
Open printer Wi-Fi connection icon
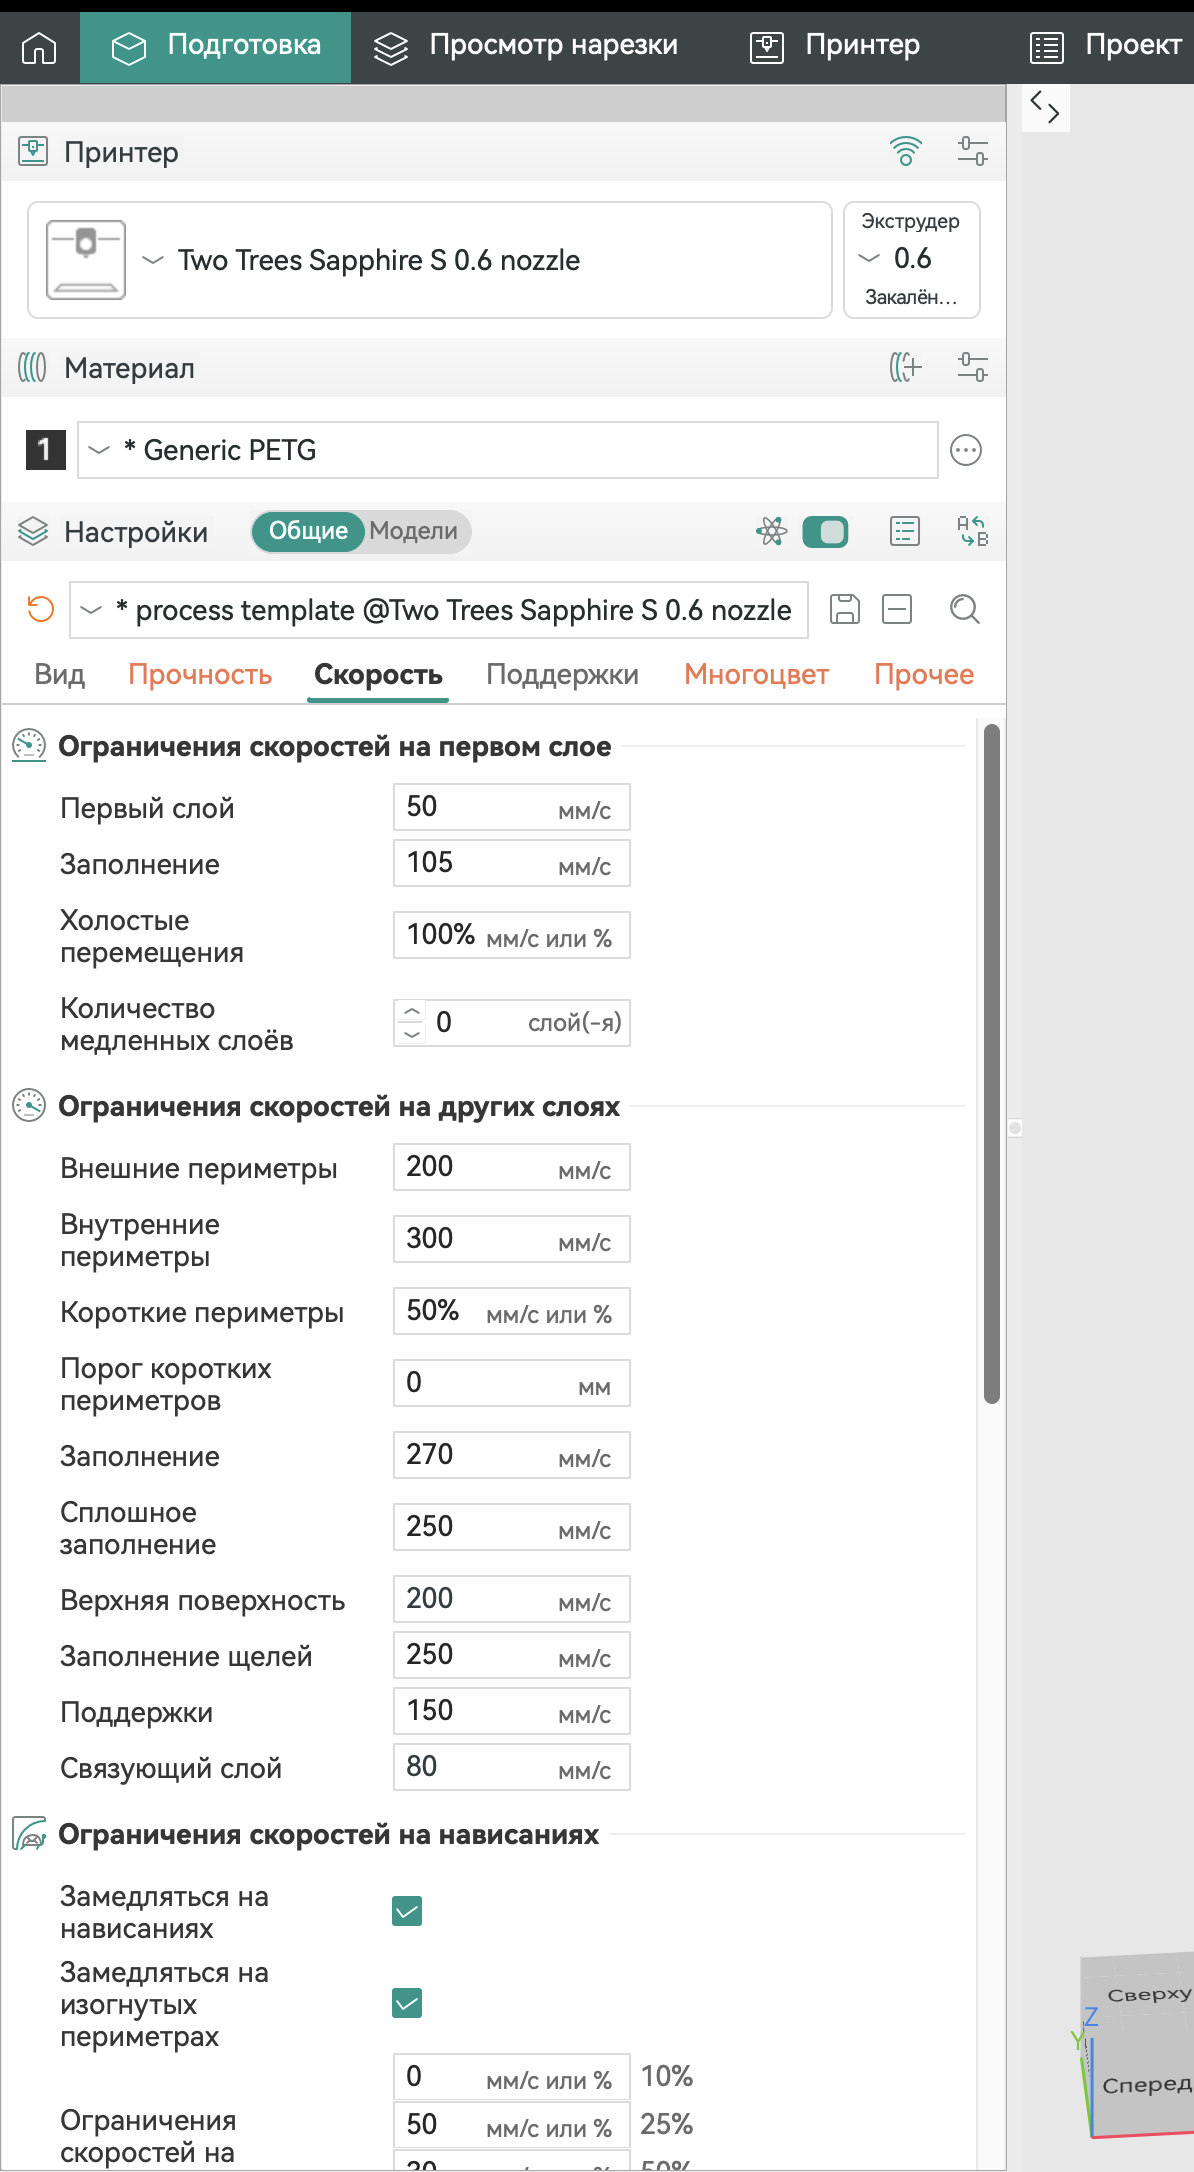(905, 151)
